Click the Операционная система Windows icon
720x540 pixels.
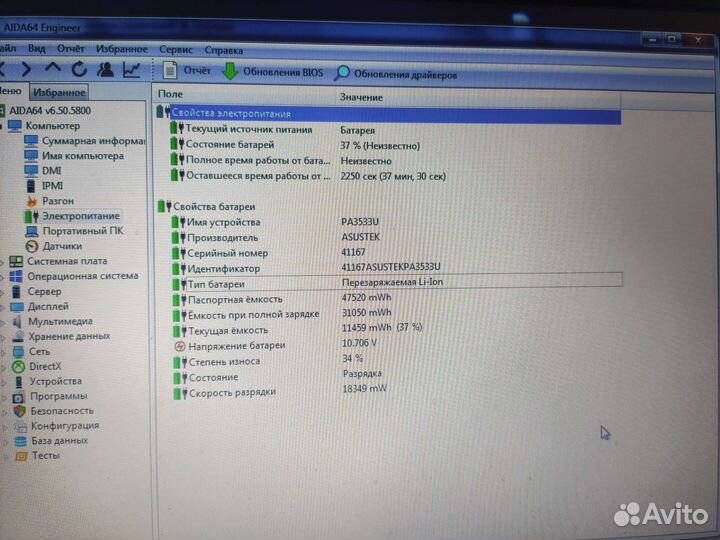pos(16,276)
